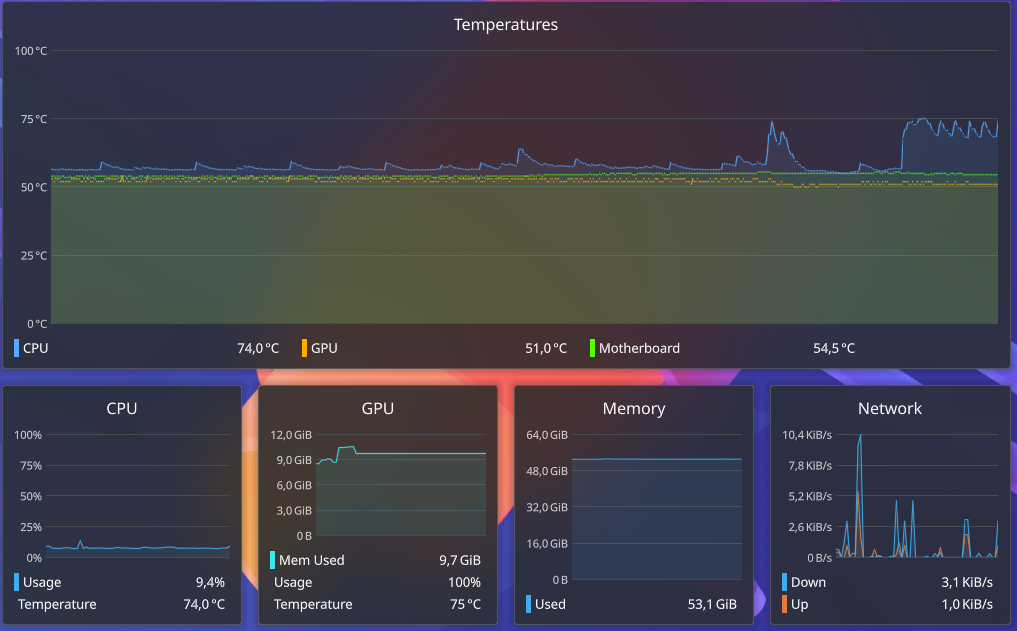1017x631 pixels.
Task: Click the blue CPU legend color swatch
Action: click(x=16, y=348)
